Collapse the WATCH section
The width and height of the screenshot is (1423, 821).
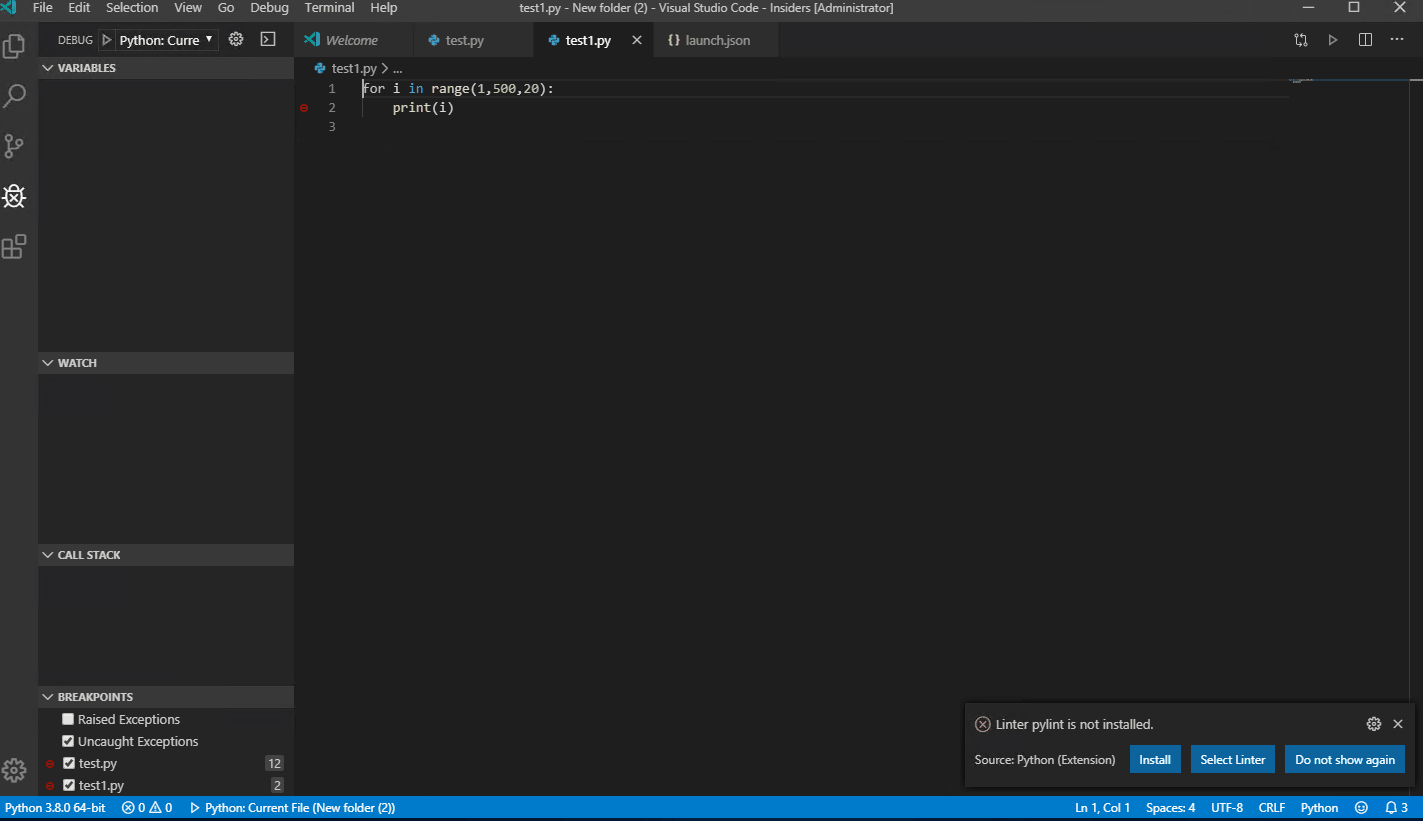(x=166, y=363)
